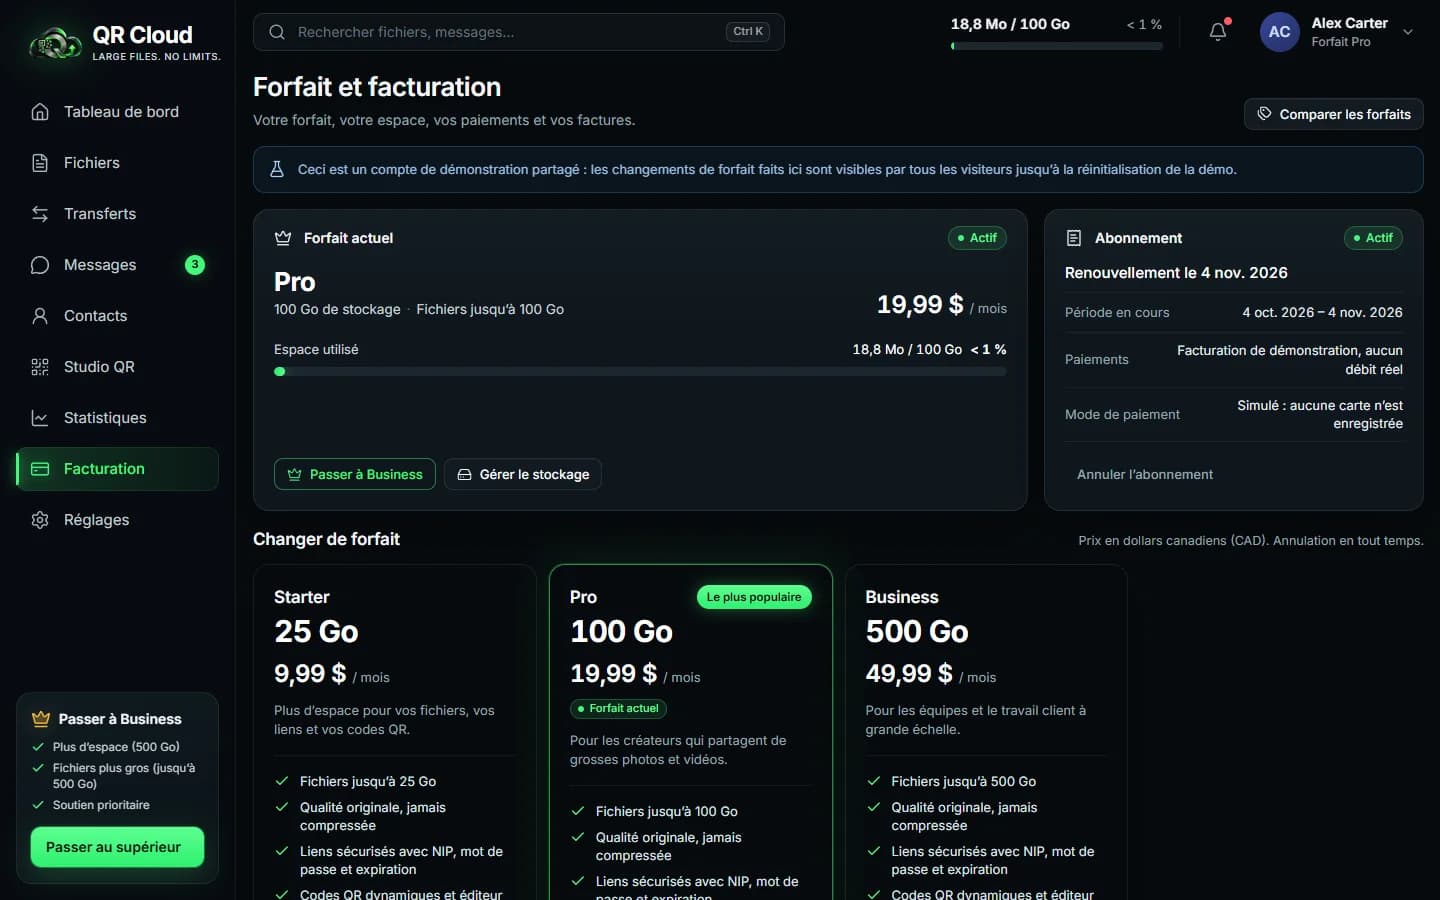Open Fichiers document icon in sidebar
Screen dimensions: 1440x900
click(x=40, y=163)
